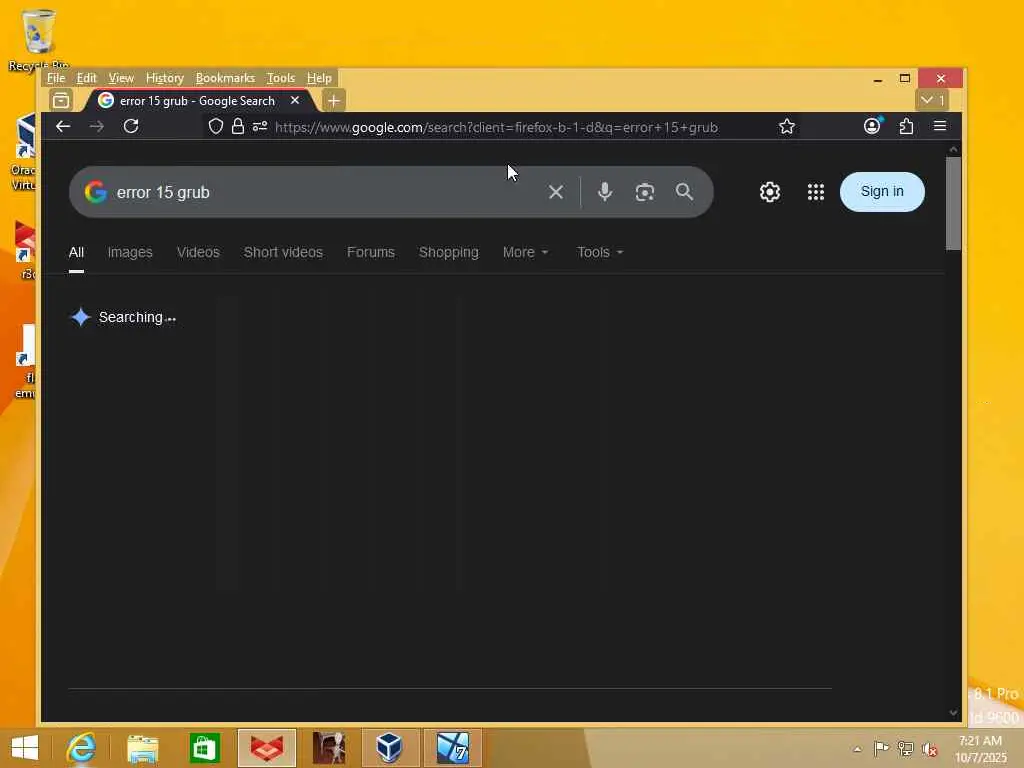Open File Explorer from the taskbar
Image resolution: width=1024 pixels, height=768 pixels.
click(142, 748)
